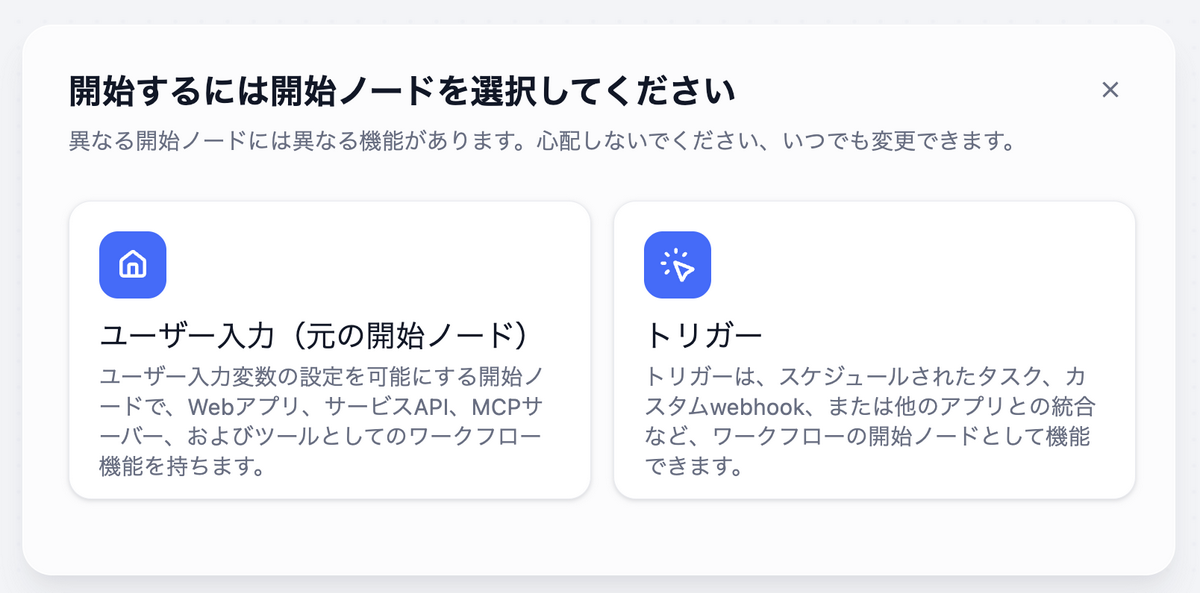Image resolution: width=1200 pixels, height=593 pixels.
Task: Select the house symbol representing the original start node
Action: [133, 263]
